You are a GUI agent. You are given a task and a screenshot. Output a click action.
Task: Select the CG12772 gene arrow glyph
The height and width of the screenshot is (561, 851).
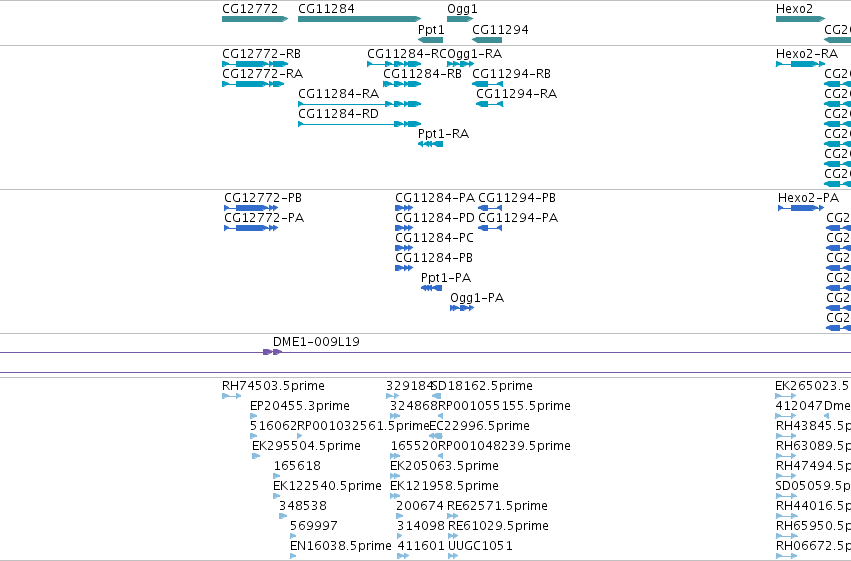click(255, 20)
